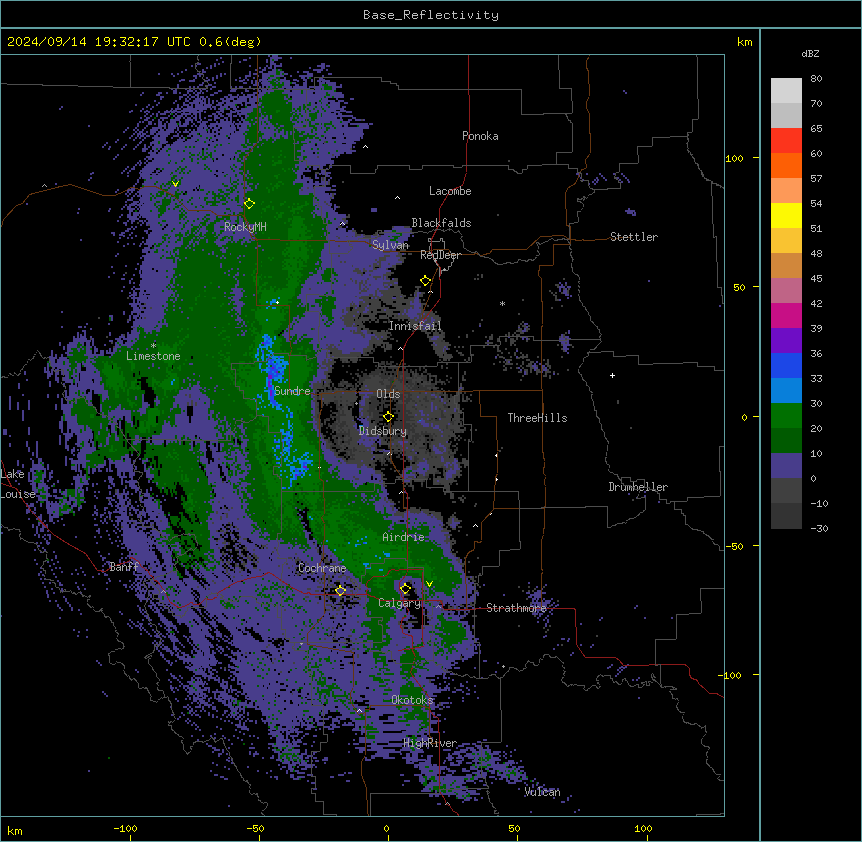Screen dimensions: 862x842
Task: Select the yellow diamond marker south of RedDeer
Action: tap(425, 280)
